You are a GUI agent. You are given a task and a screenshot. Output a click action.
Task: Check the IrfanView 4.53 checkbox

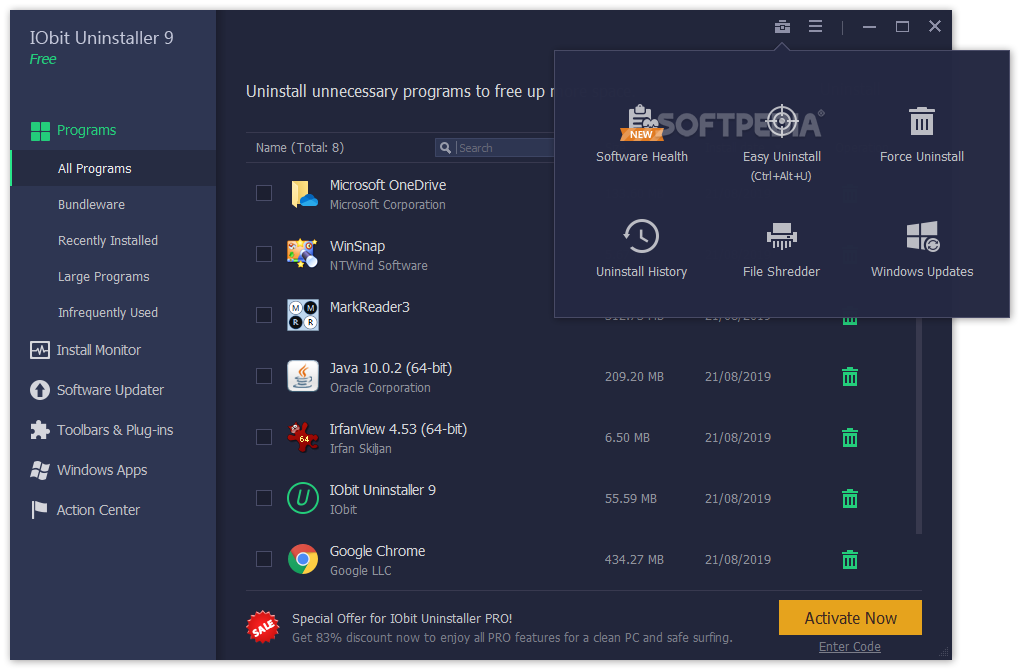point(263,437)
